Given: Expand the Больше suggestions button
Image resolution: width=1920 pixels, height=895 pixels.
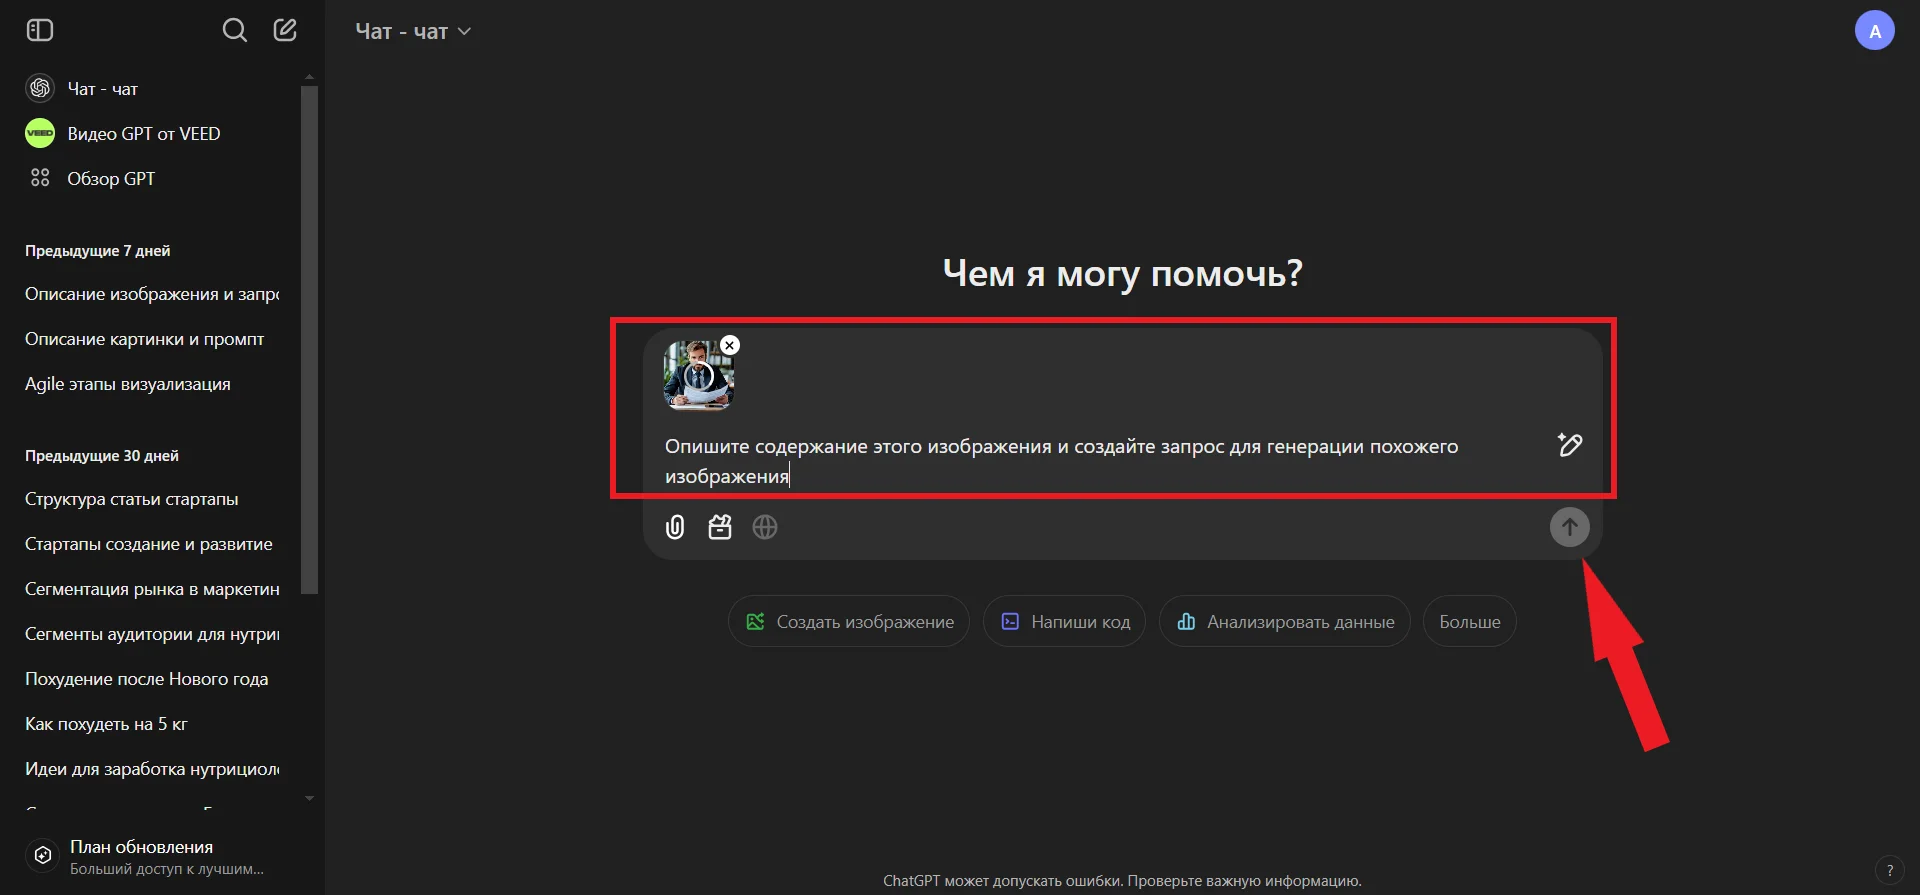Looking at the screenshot, I should [x=1469, y=622].
